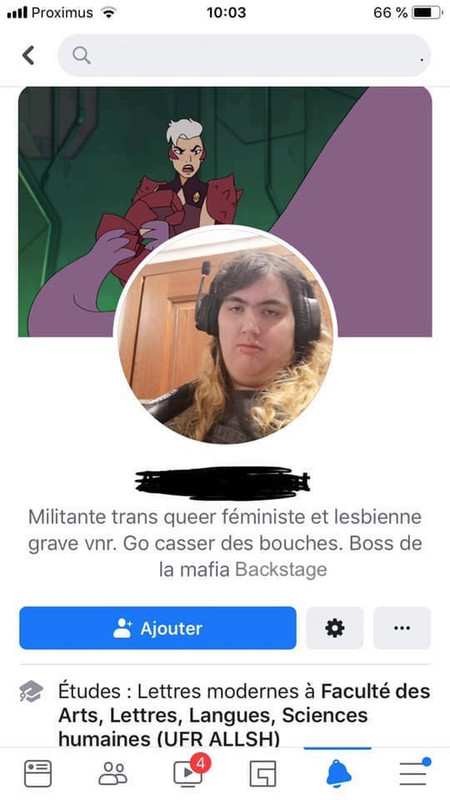Open the Friends tab icon
The width and height of the screenshot is (450, 800).
tap(113, 773)
